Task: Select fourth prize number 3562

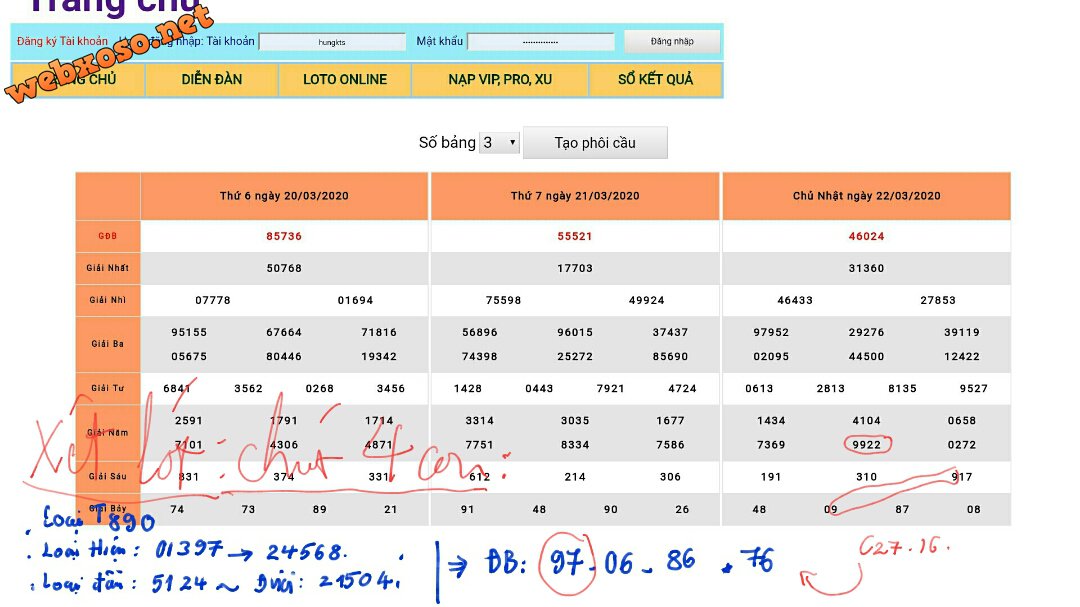Action: coord(249,389)
